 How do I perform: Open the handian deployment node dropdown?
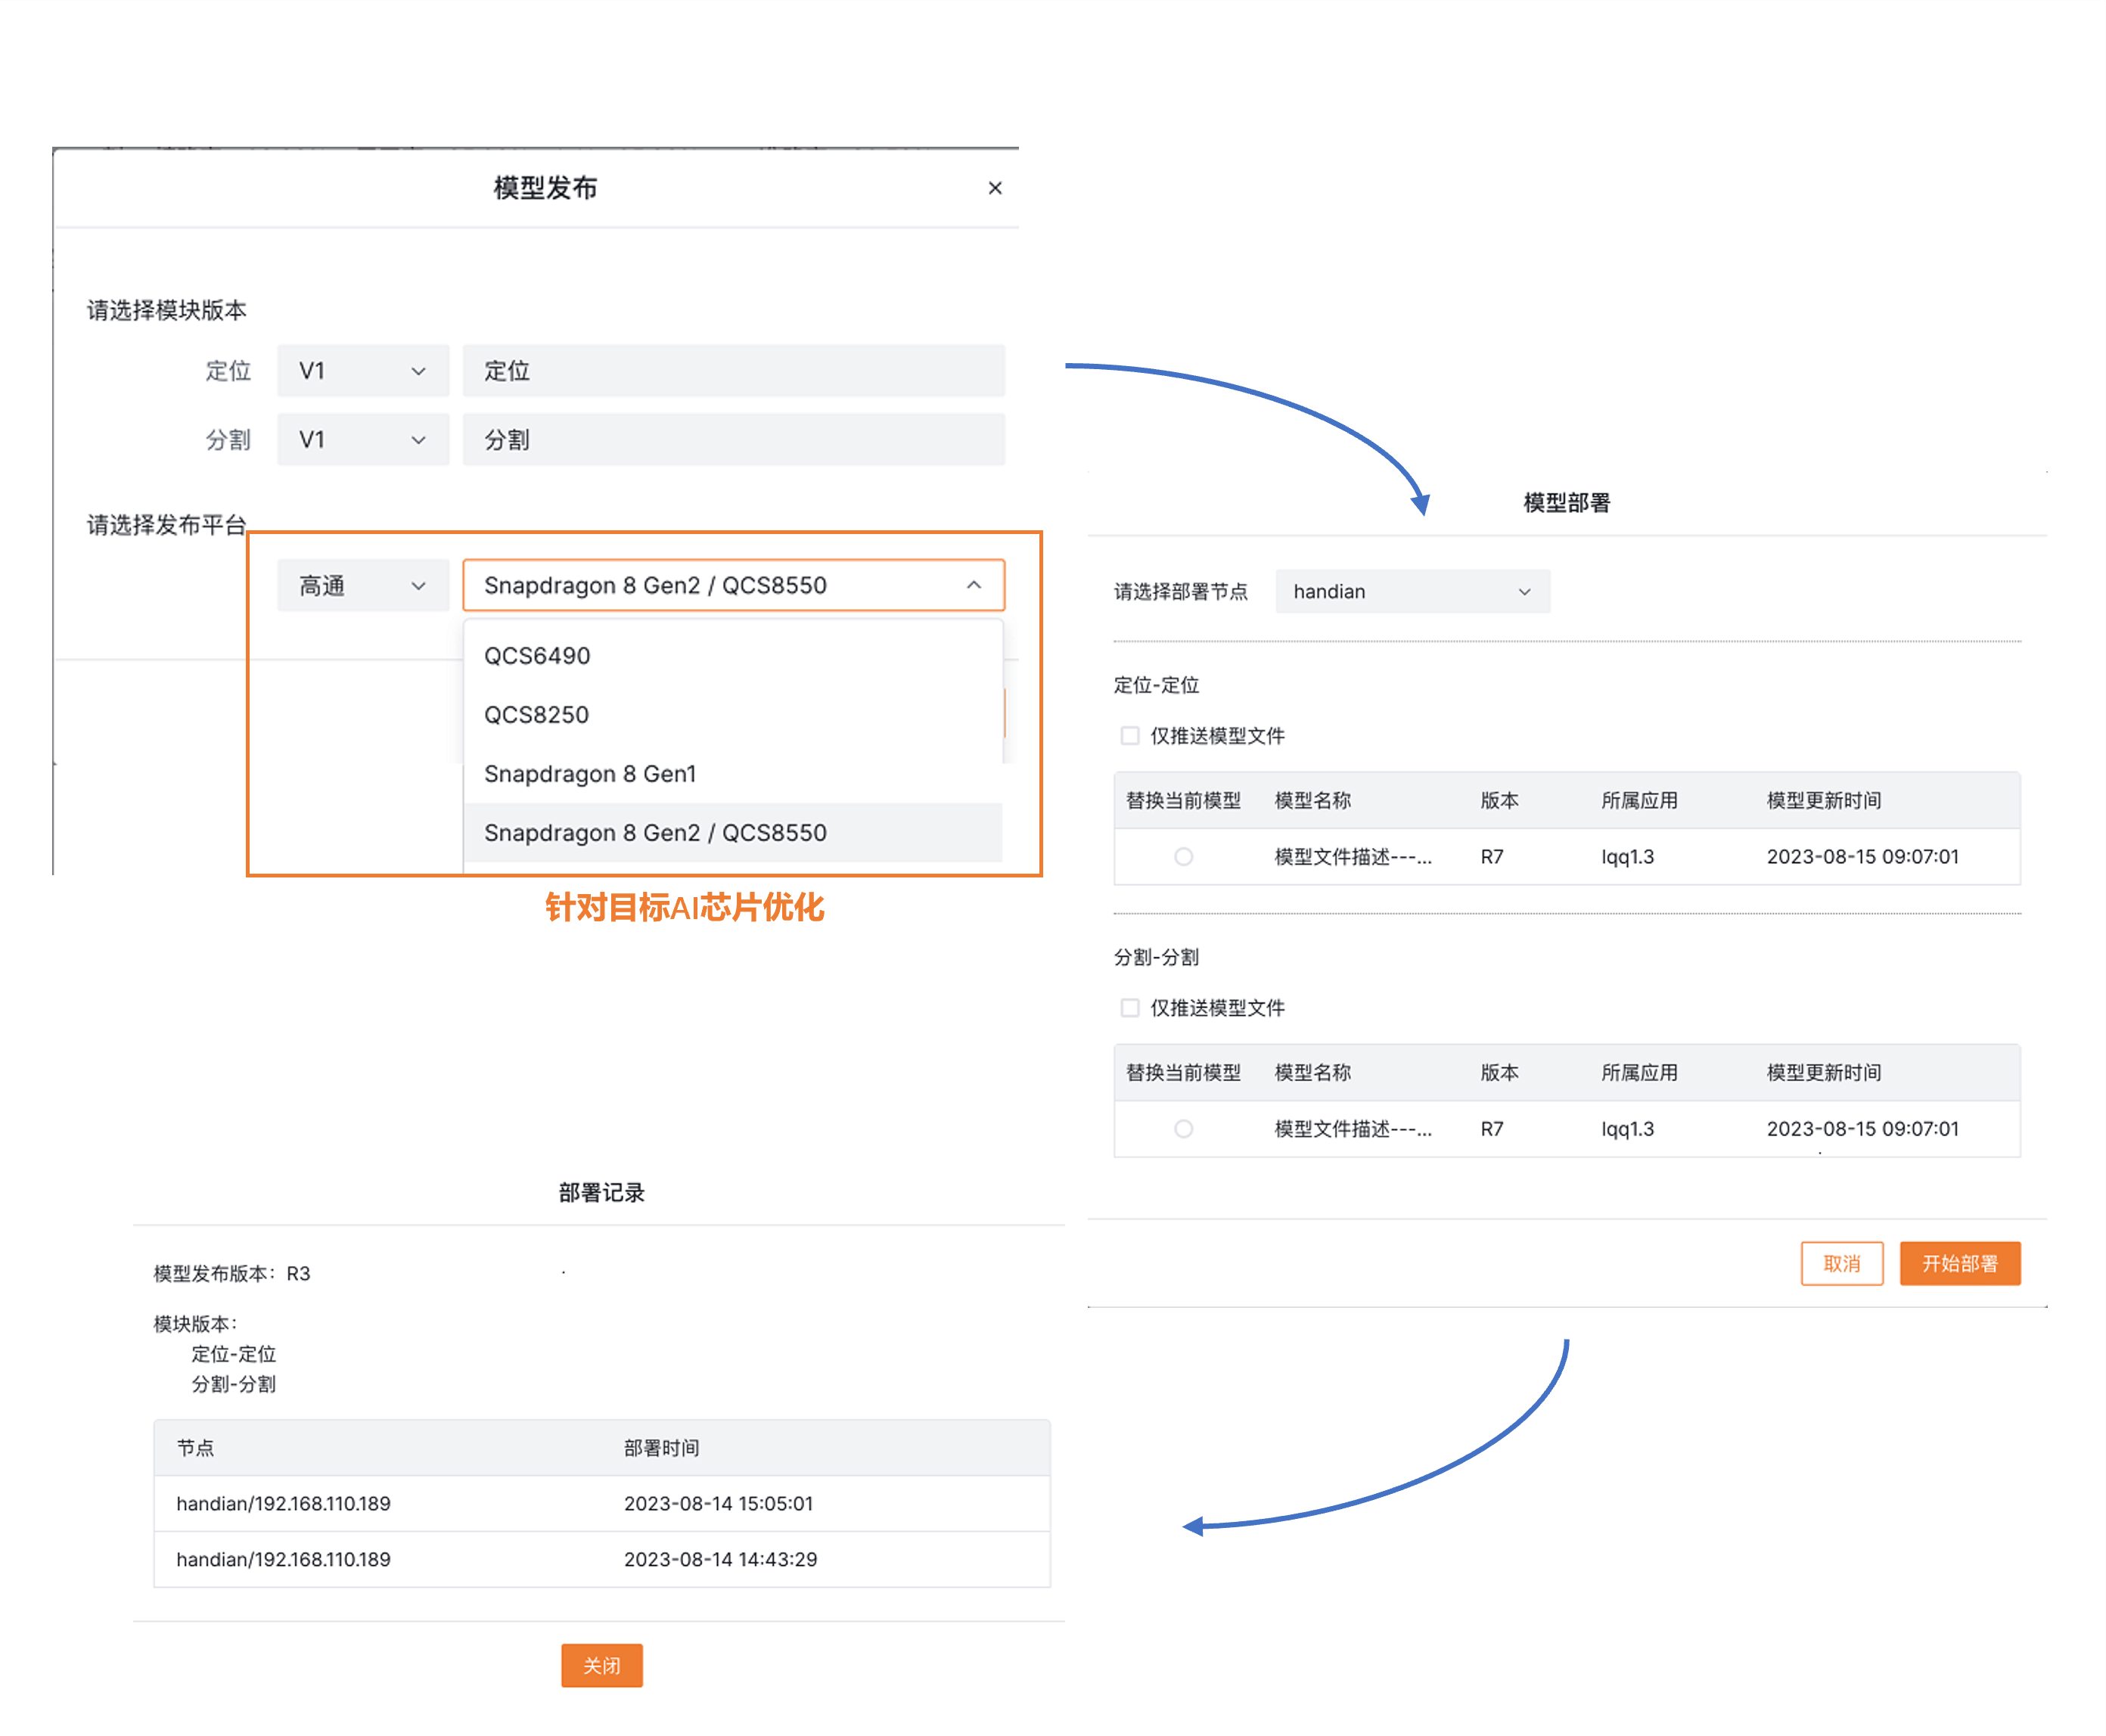click(x=1411, y=592)
